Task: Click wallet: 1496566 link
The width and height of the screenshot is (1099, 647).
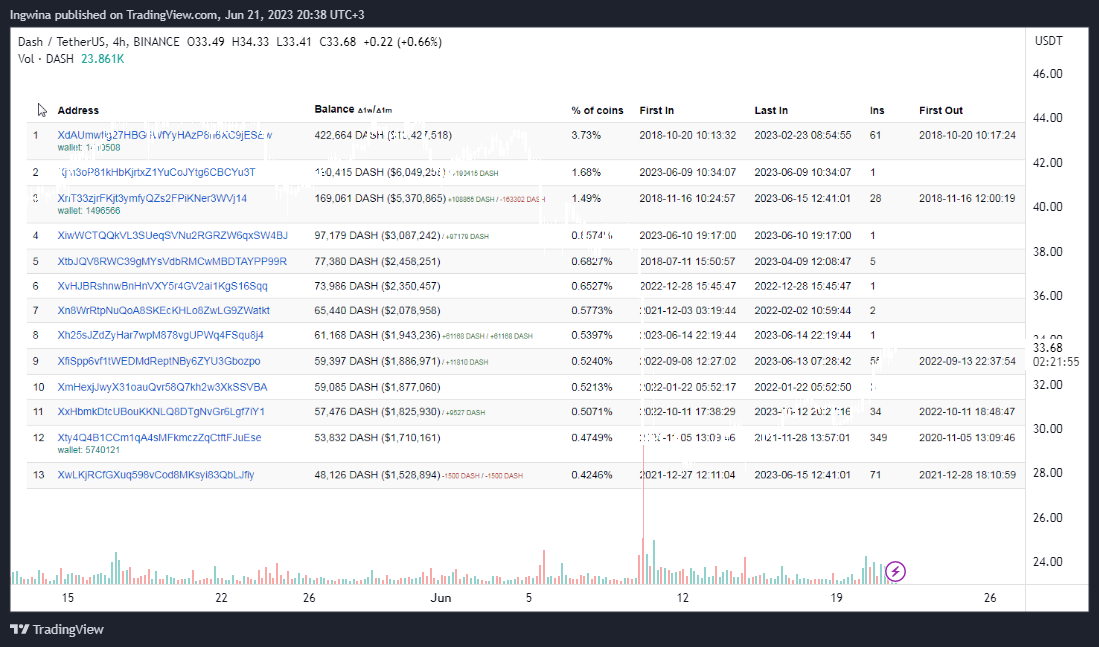Action: pos(89,210)
